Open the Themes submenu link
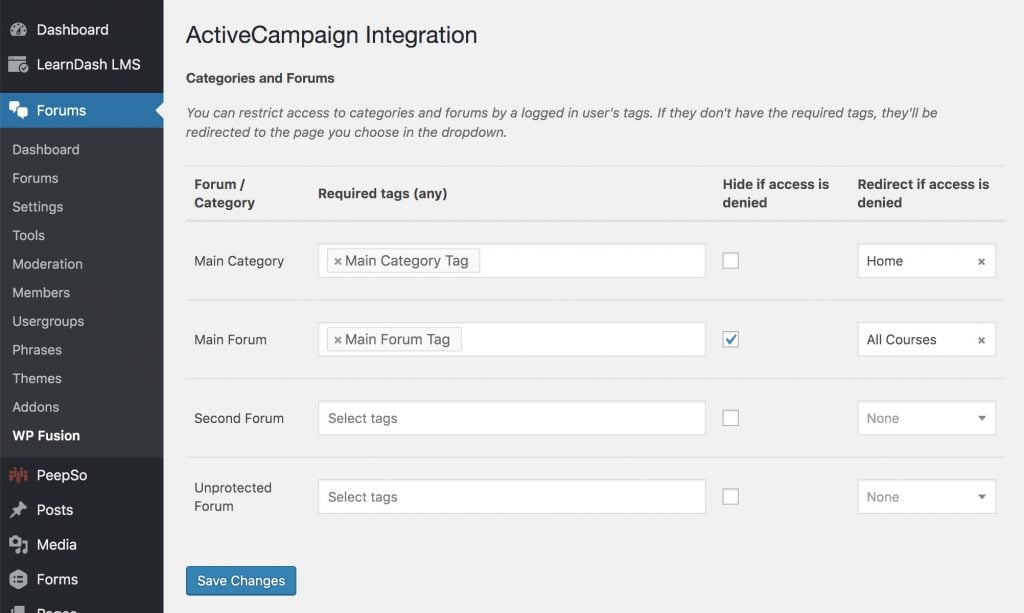1024x613 pixels. [37, 379]
